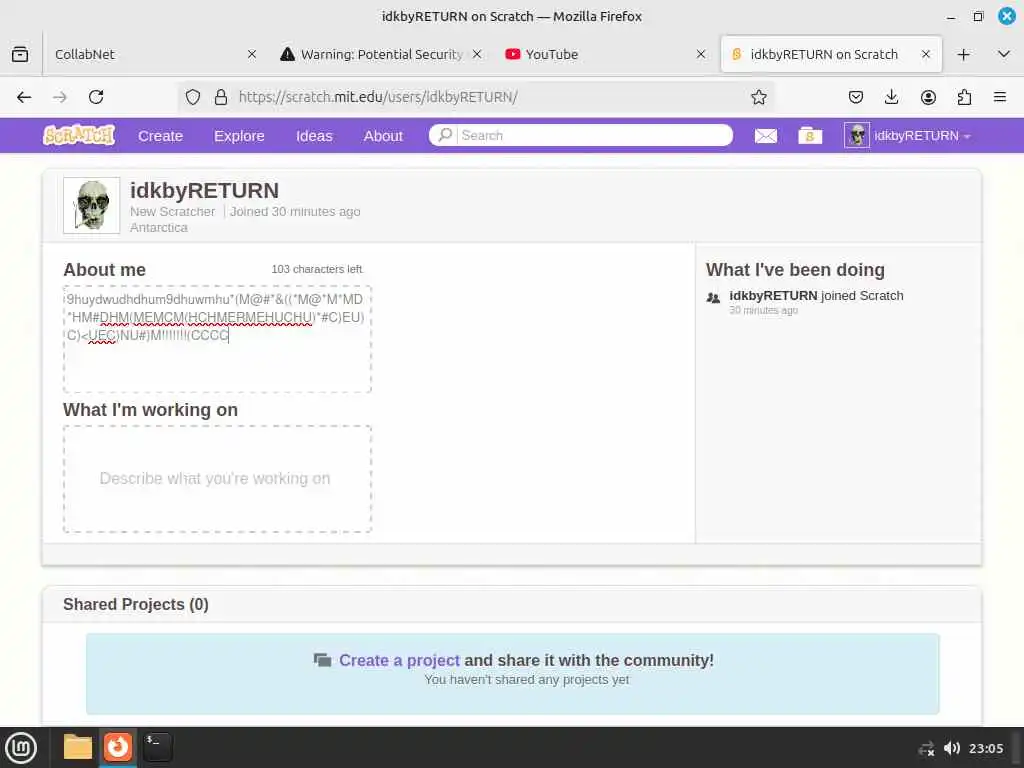
Task: Click the Create a project link
Action: 399,660
